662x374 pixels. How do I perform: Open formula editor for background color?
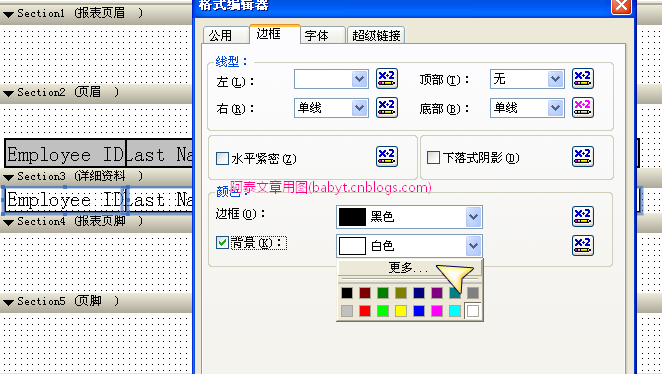click(583, 246)
